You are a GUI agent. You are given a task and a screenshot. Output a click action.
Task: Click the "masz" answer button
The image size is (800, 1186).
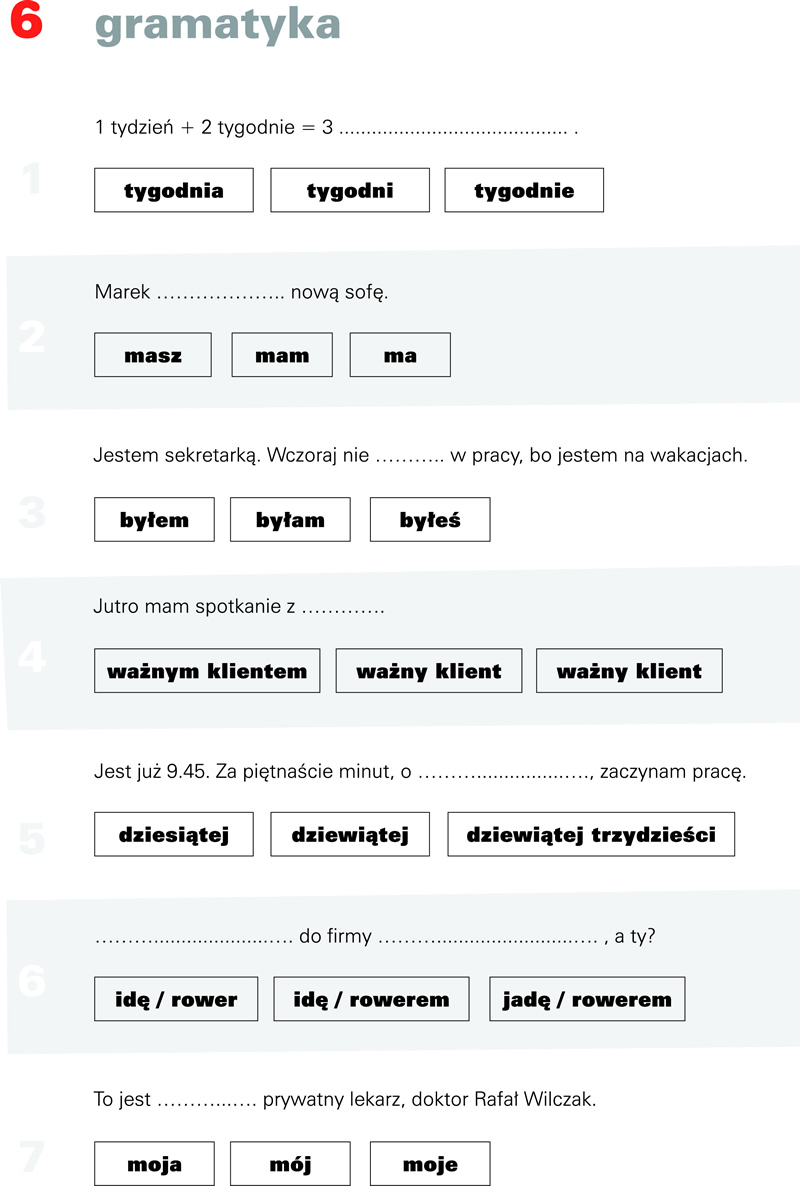(x=153, y=355)
